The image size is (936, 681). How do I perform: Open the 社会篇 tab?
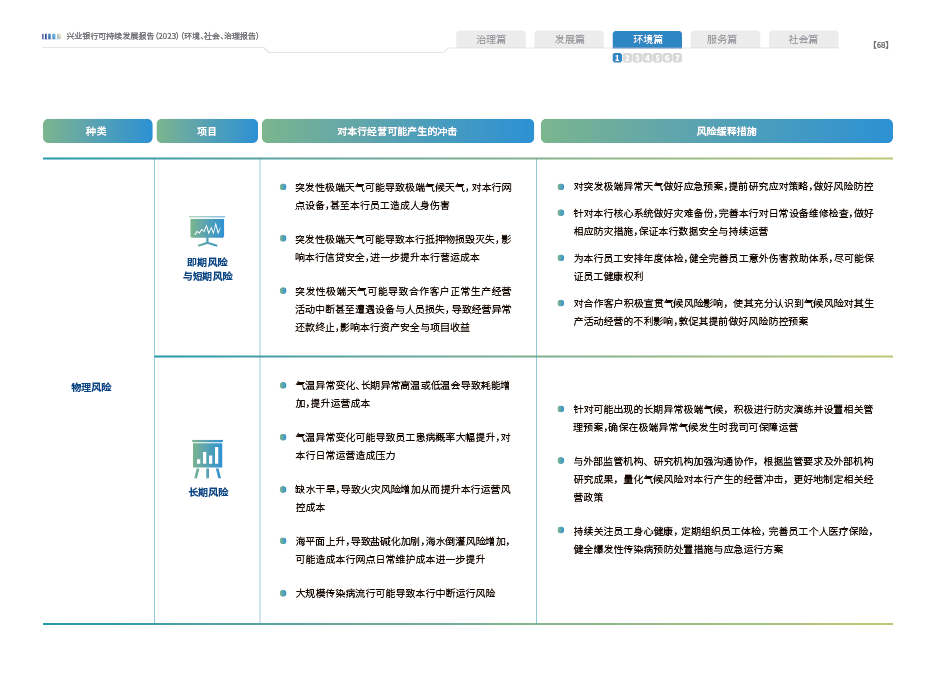(x=803, y=40)
